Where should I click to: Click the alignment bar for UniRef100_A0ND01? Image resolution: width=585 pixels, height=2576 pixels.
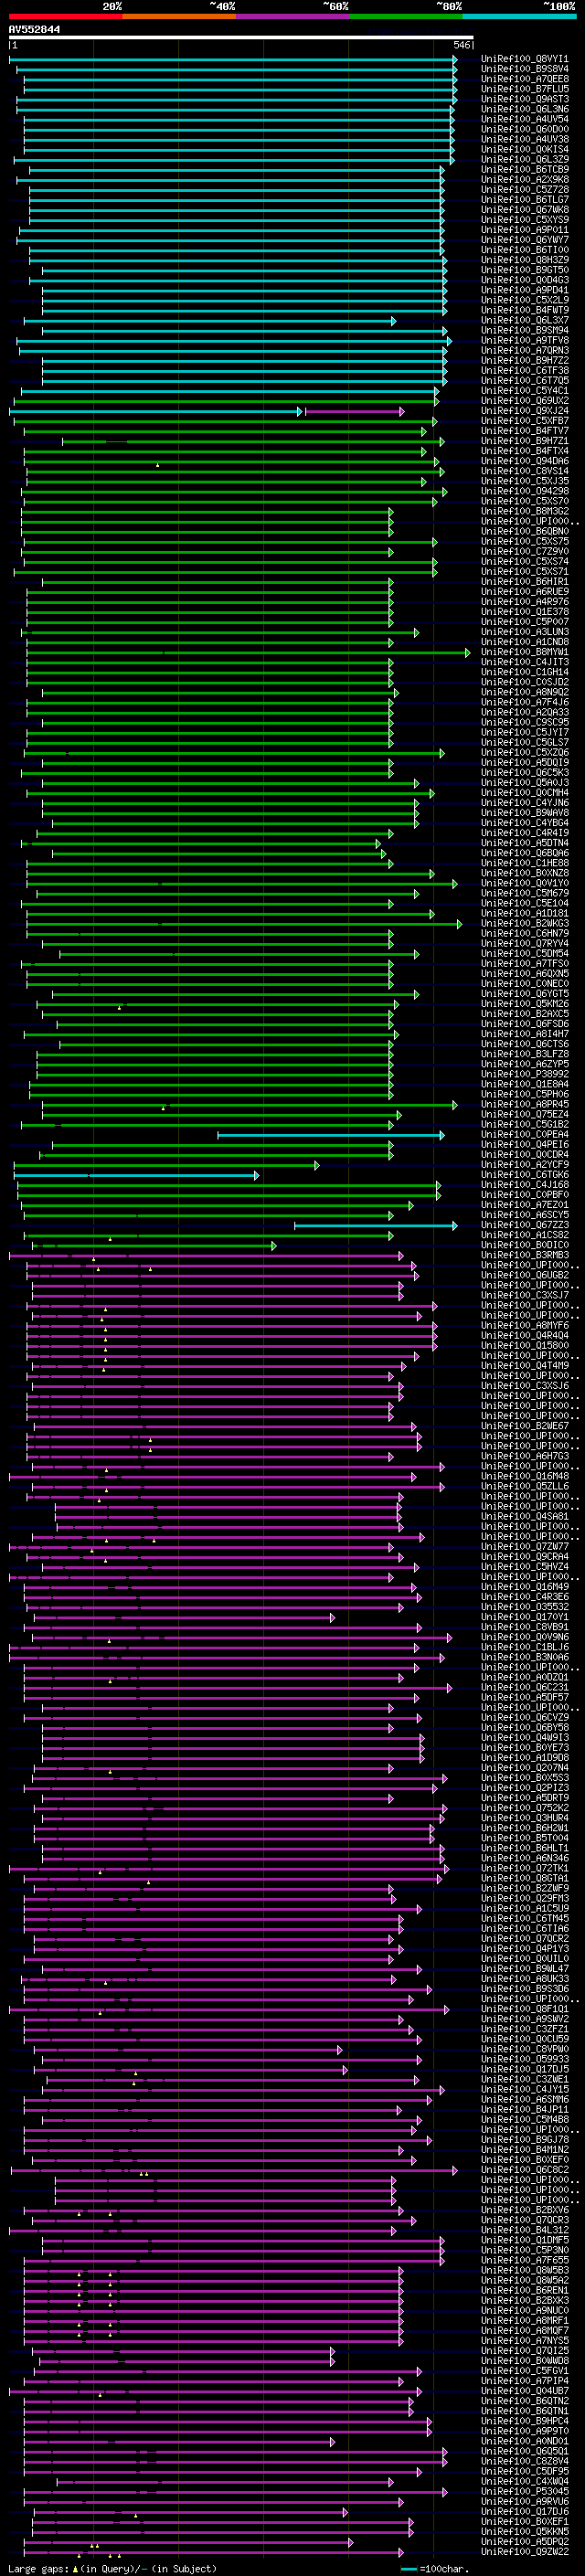(x=180, y=2440)
